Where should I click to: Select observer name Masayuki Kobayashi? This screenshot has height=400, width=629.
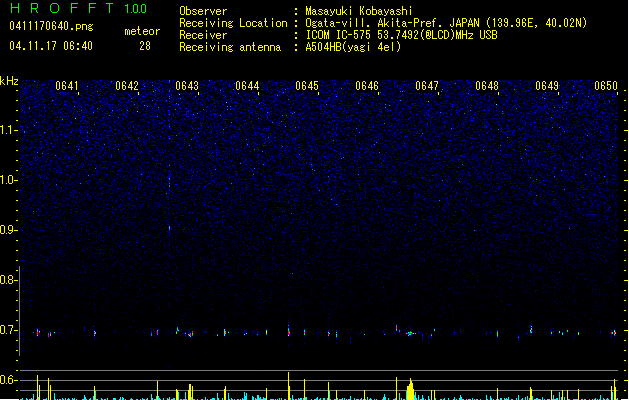tap(359, 11)
